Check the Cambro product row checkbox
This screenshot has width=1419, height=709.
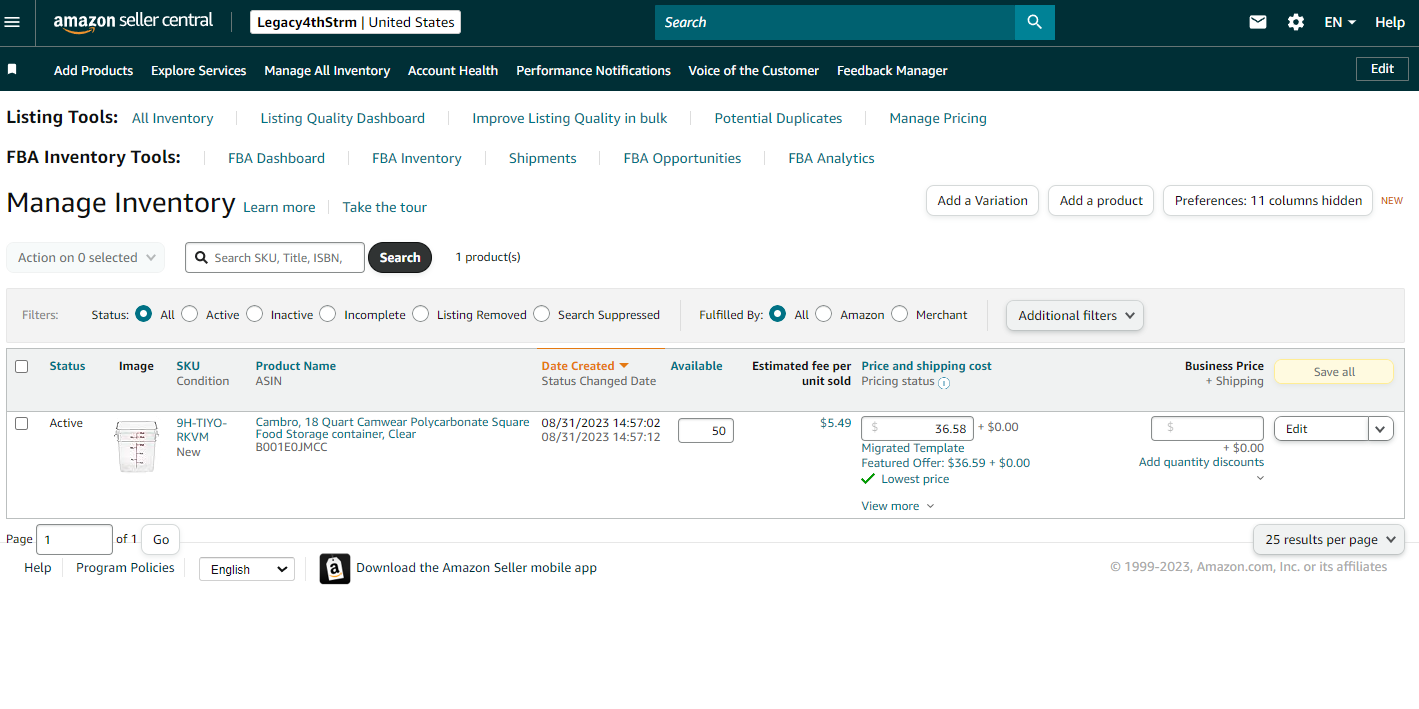click(22, 424)
